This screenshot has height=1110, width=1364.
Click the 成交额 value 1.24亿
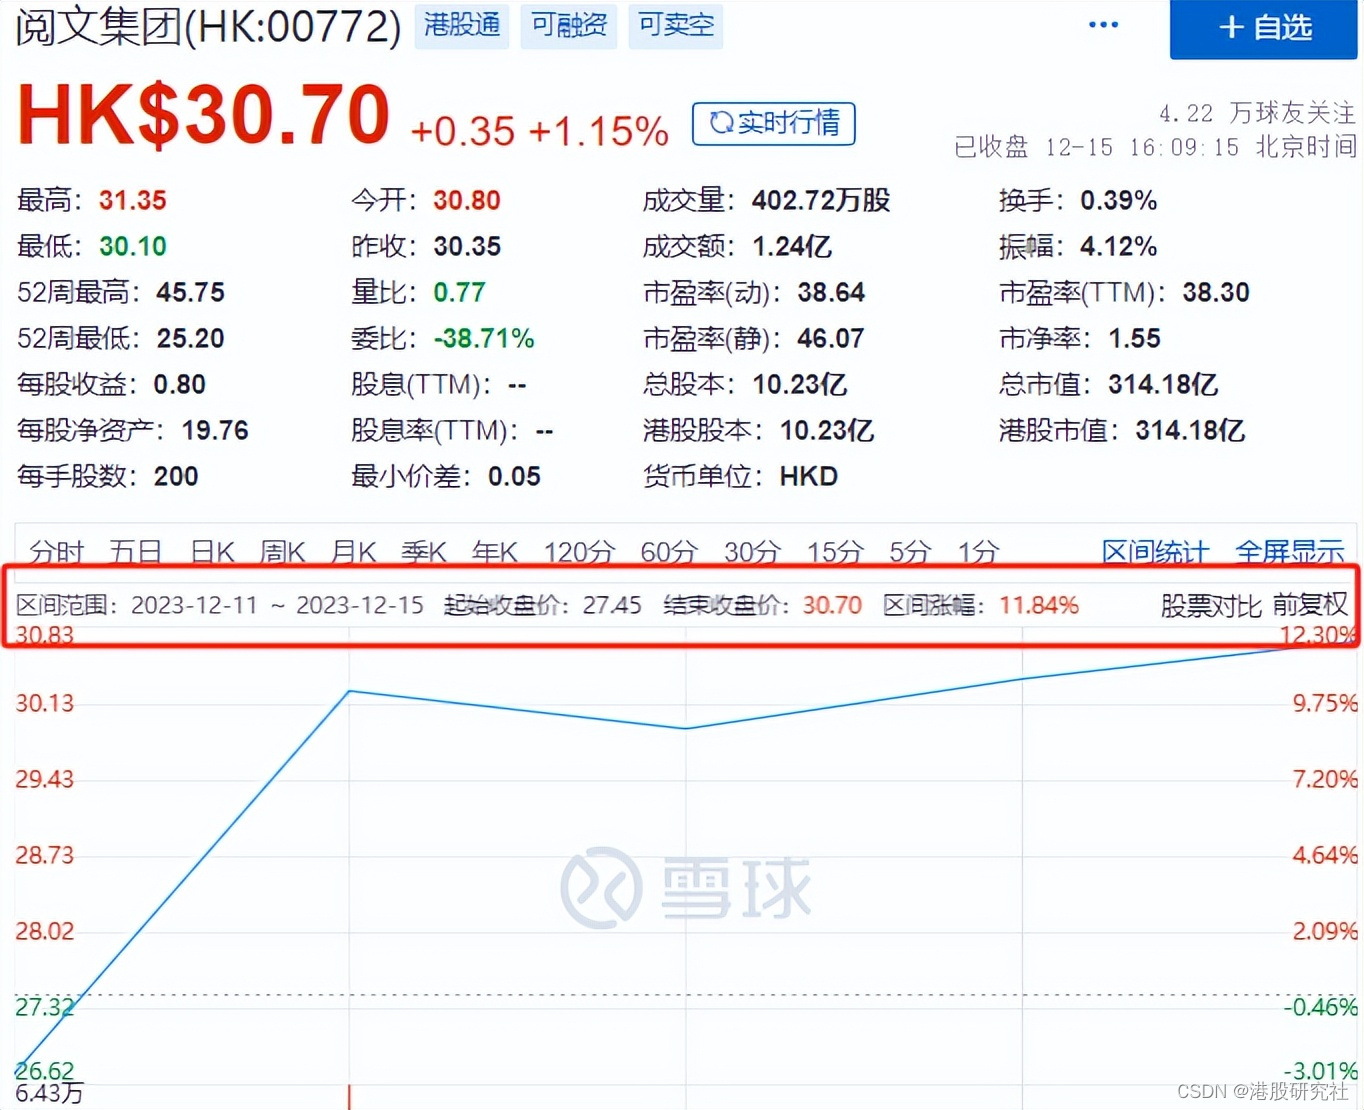point(792,246)
